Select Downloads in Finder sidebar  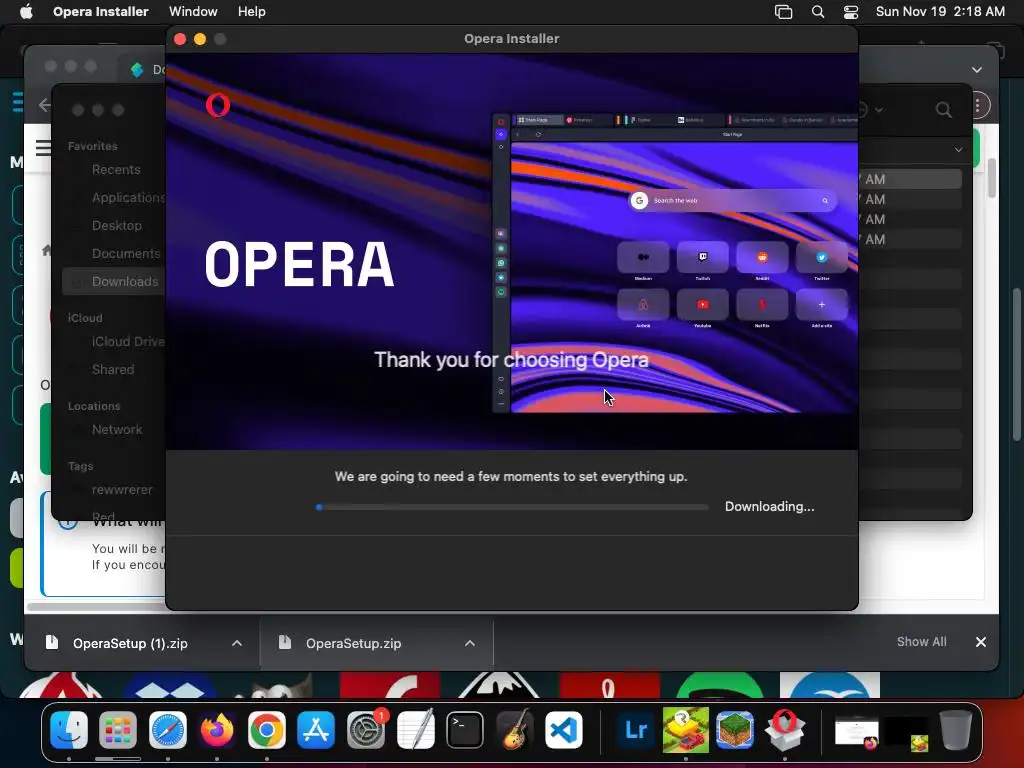[115, 281]
